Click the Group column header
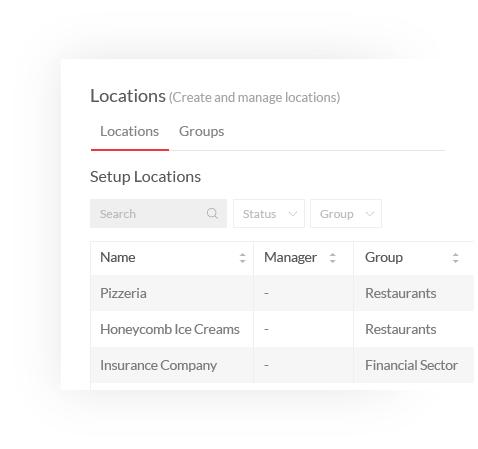 coord(384,257)
